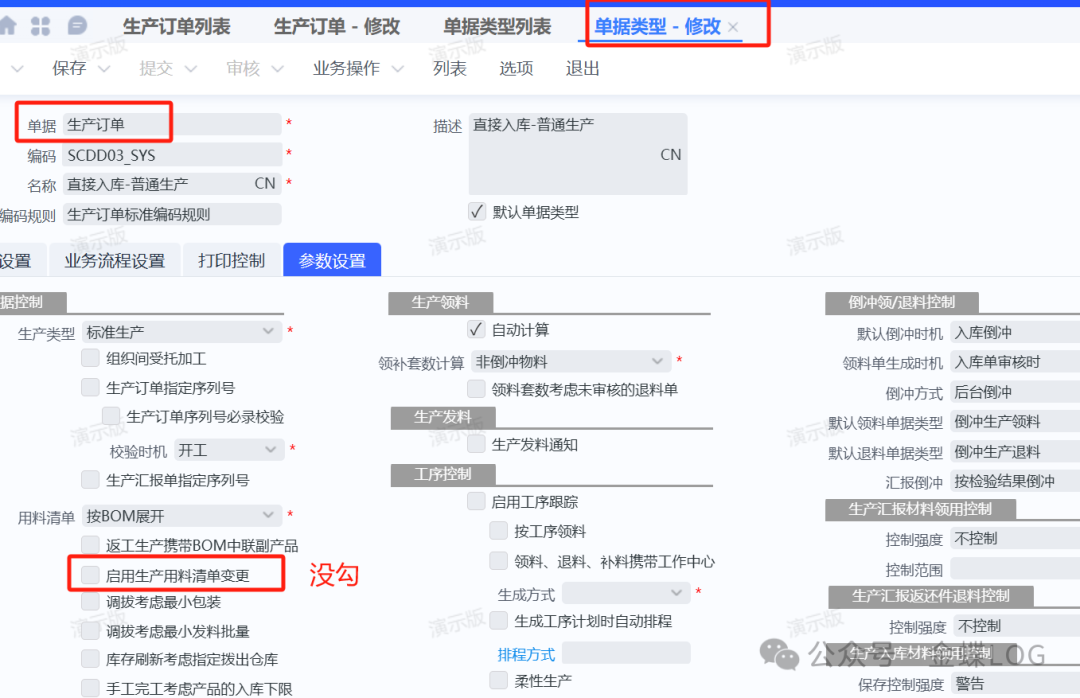Screen dimensions: 1080x698
Task: Tick the 生产发料通知 checkbox
Action: tap(476, 444)
